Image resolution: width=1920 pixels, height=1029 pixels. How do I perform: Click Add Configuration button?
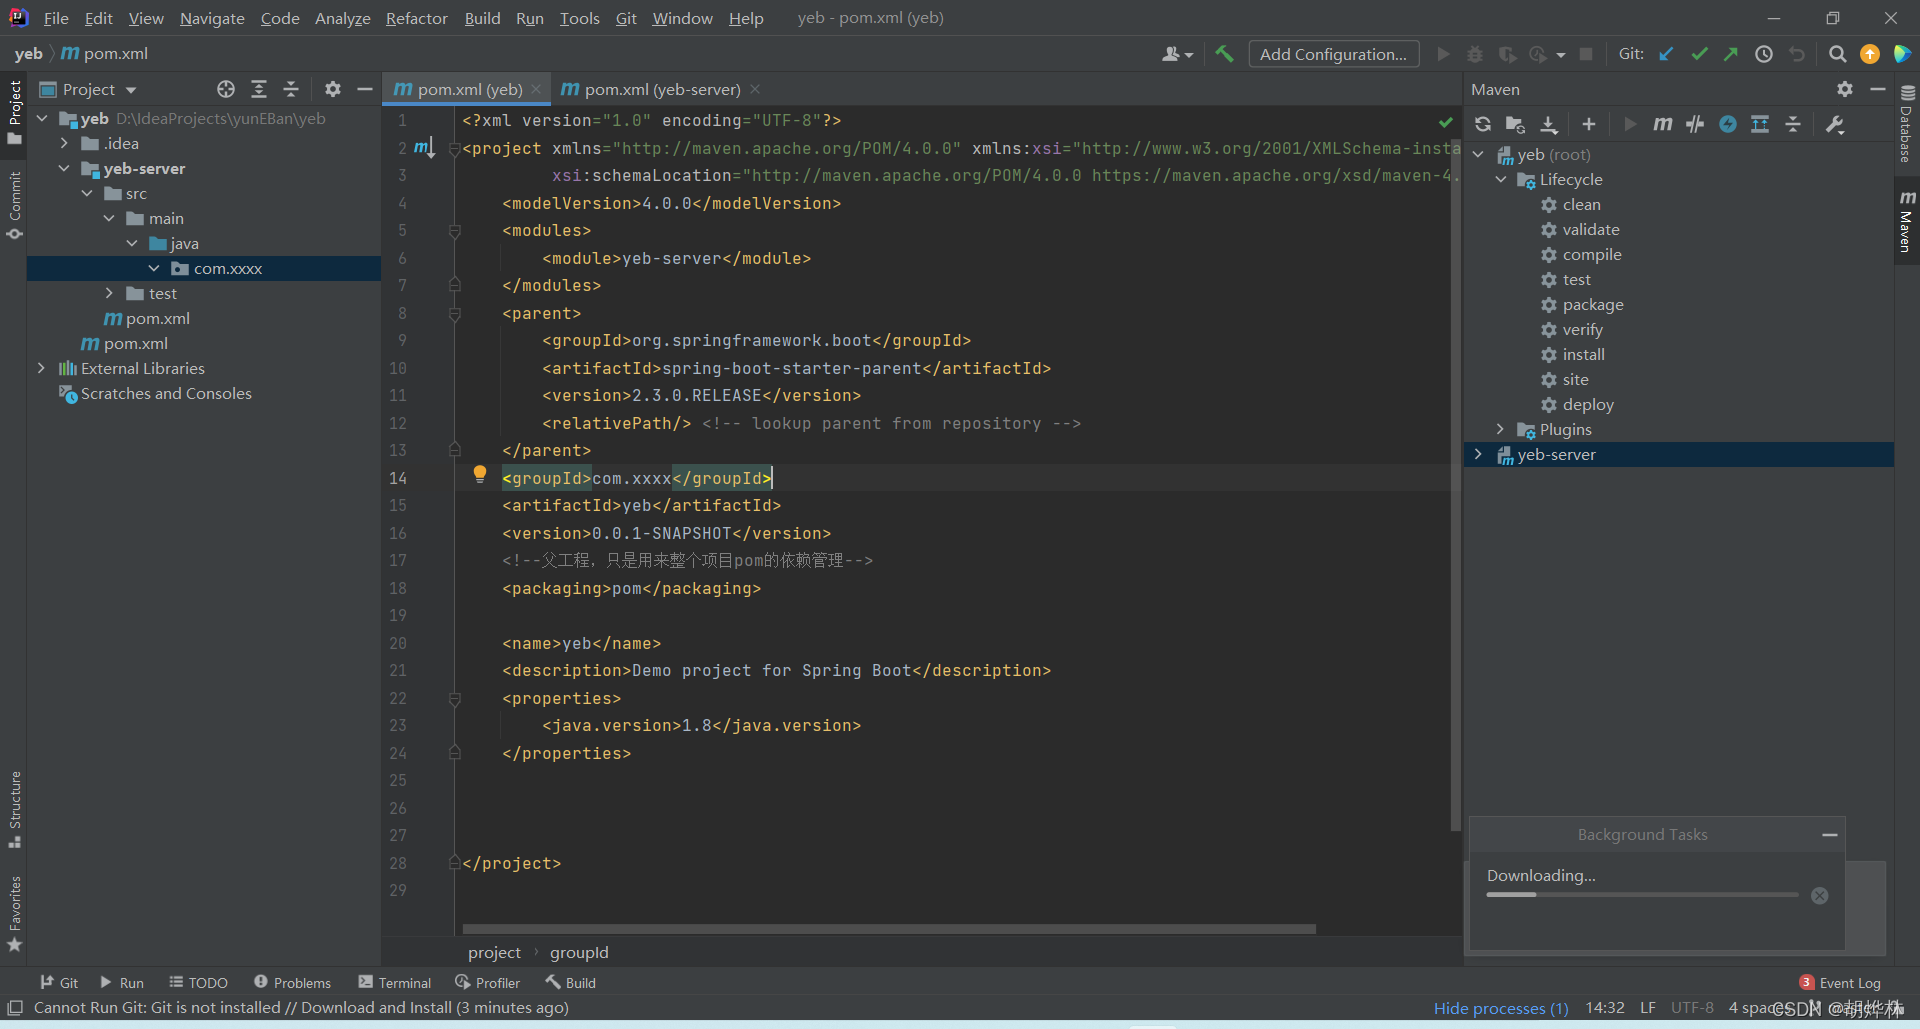click(1334, 54)
